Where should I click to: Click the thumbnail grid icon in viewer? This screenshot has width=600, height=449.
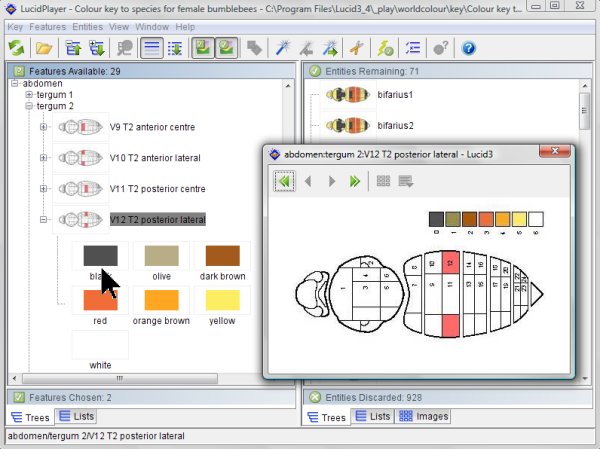[383, 181]
